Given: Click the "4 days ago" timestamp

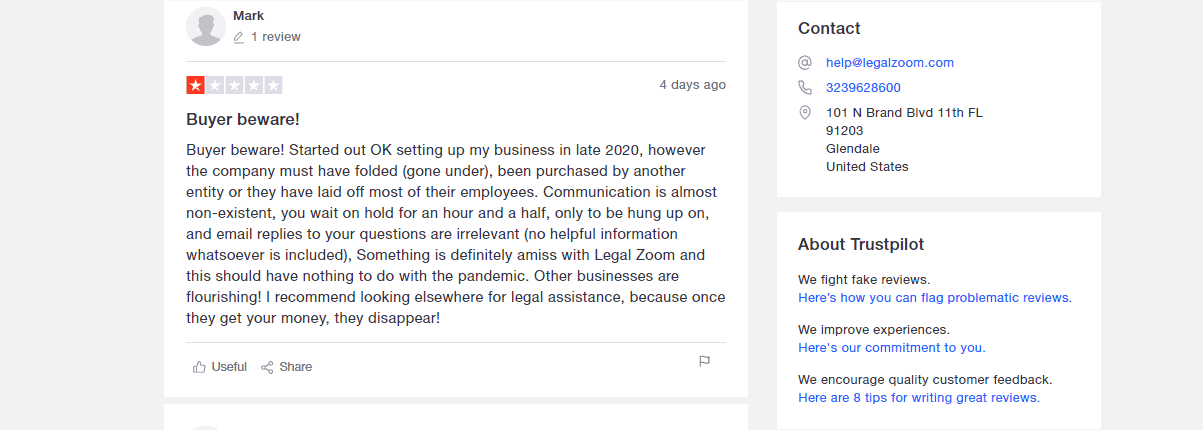Looking at the screenshot, I should coord(693,85).
